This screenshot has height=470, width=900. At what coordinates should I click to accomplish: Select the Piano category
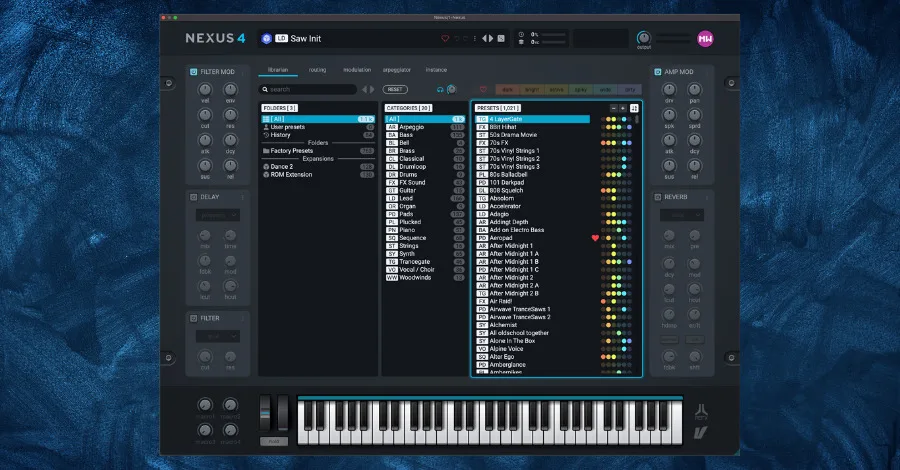[x=425, y=230]
